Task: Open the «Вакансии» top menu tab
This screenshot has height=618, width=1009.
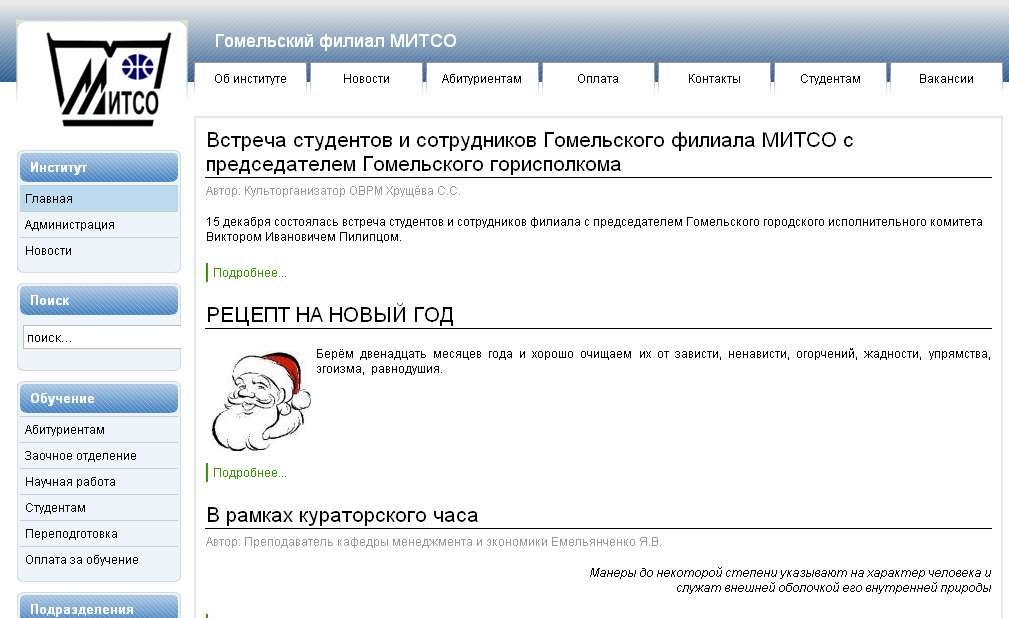Action: click(x=946, y=79)
